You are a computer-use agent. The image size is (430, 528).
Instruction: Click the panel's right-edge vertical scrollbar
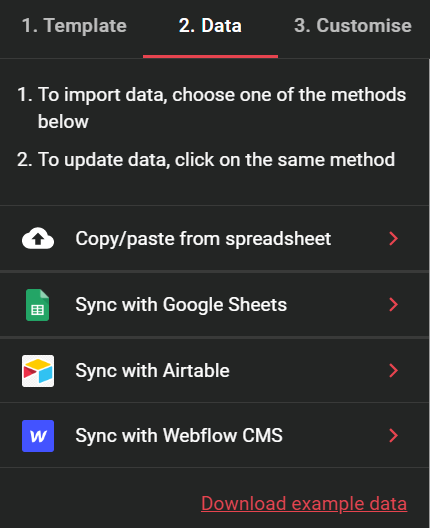point(428,293)
